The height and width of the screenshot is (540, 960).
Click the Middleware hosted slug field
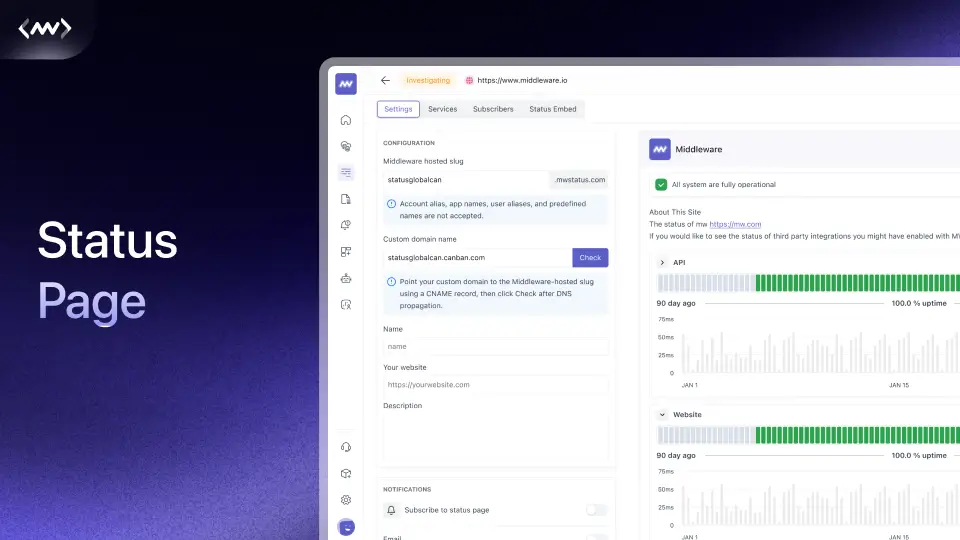(467, 180)
